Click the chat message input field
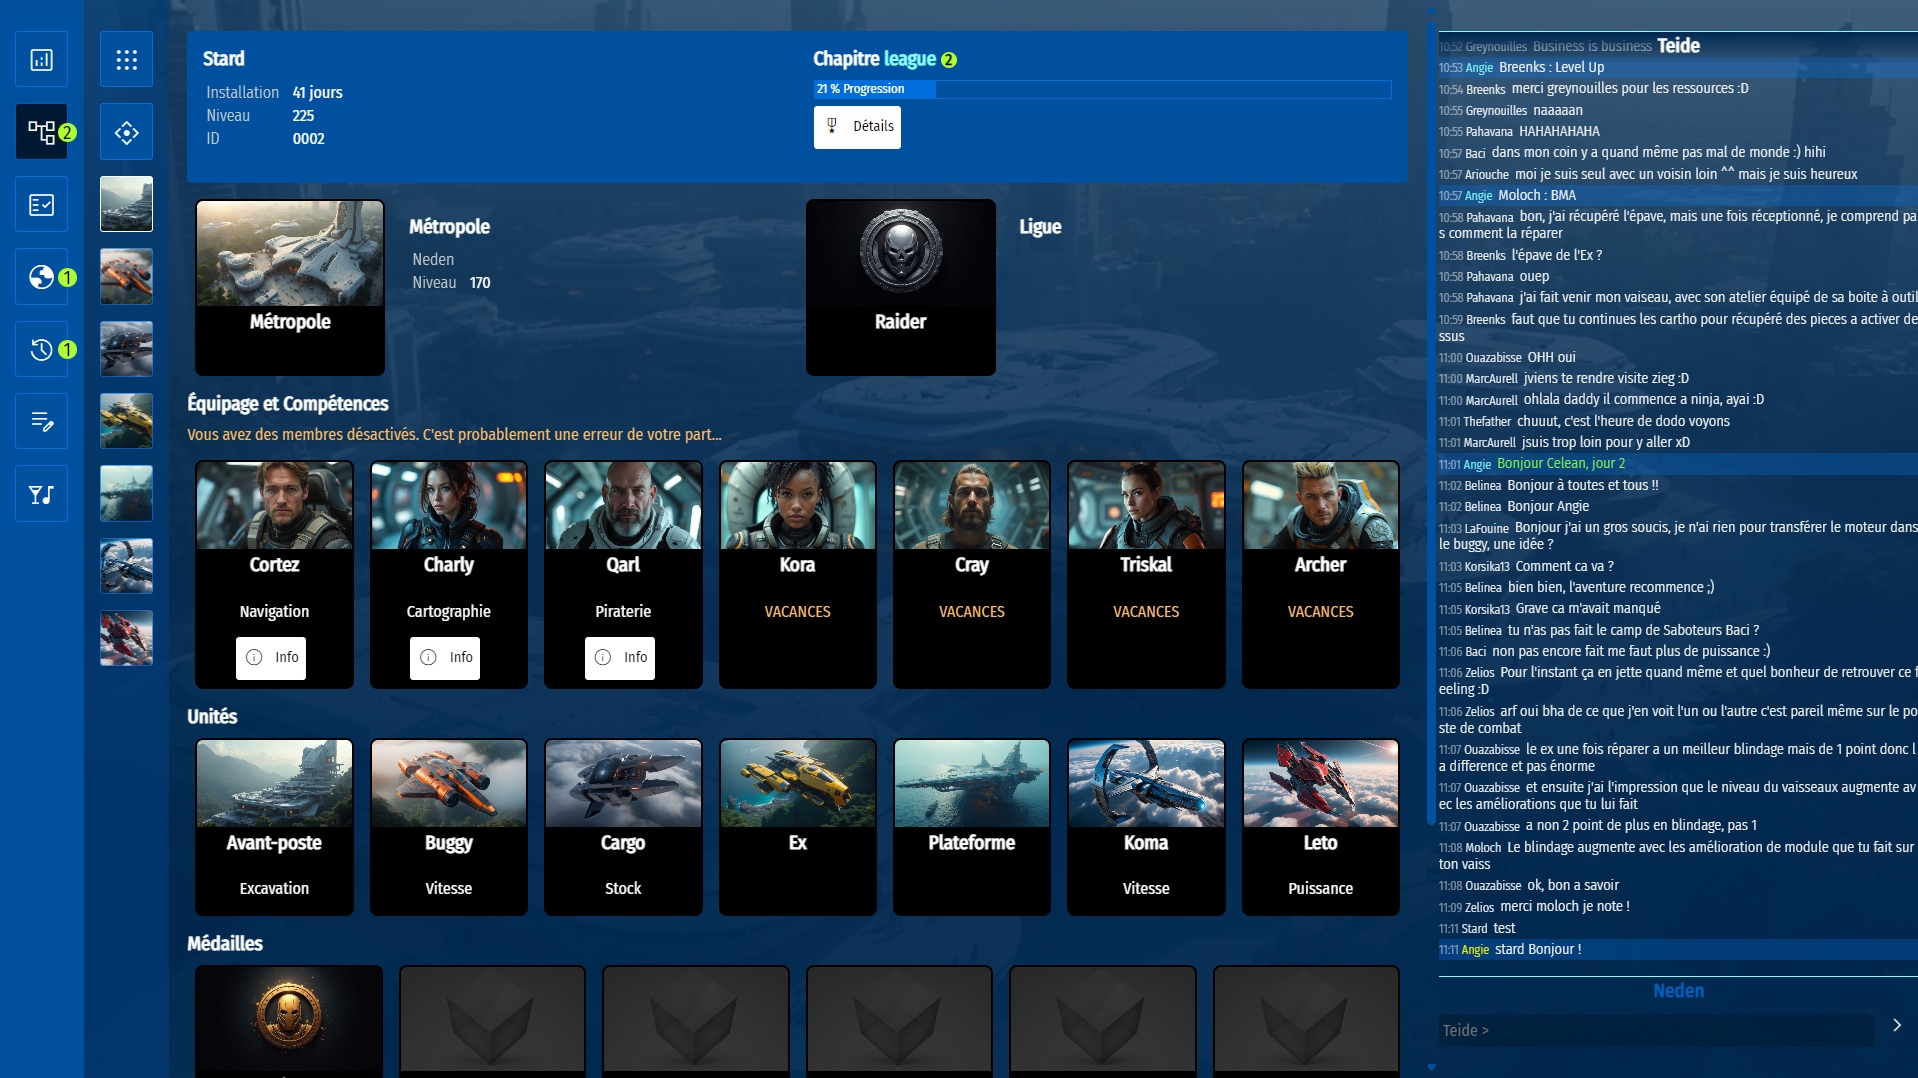Screen dimensions: 1918x1078 pos(1656,1030)
